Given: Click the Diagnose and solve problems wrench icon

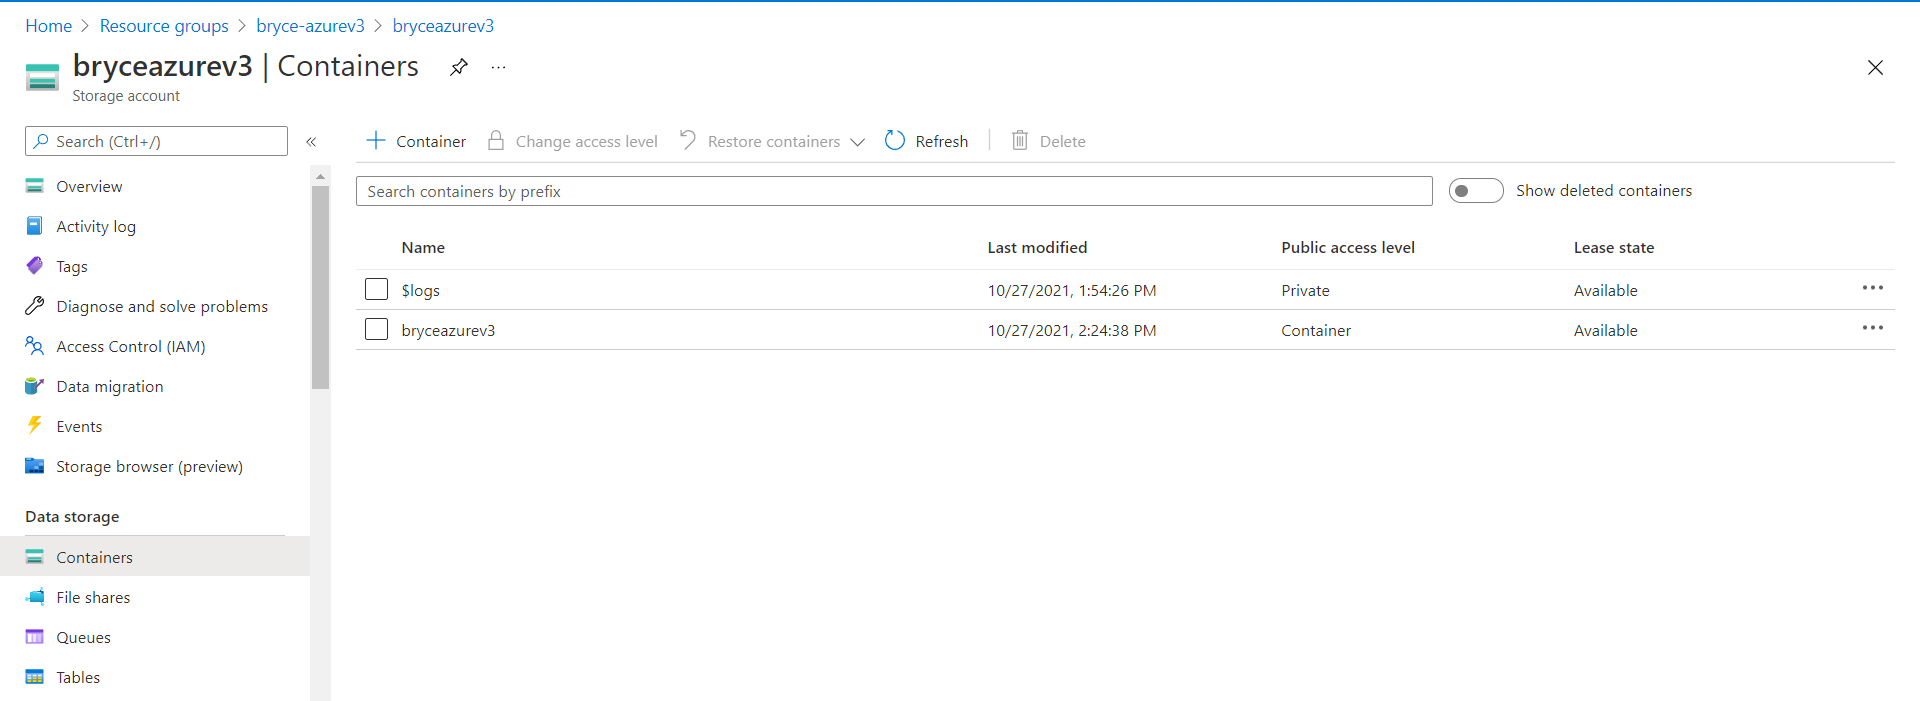Looking at the screenshot, I should coord(35,306).
